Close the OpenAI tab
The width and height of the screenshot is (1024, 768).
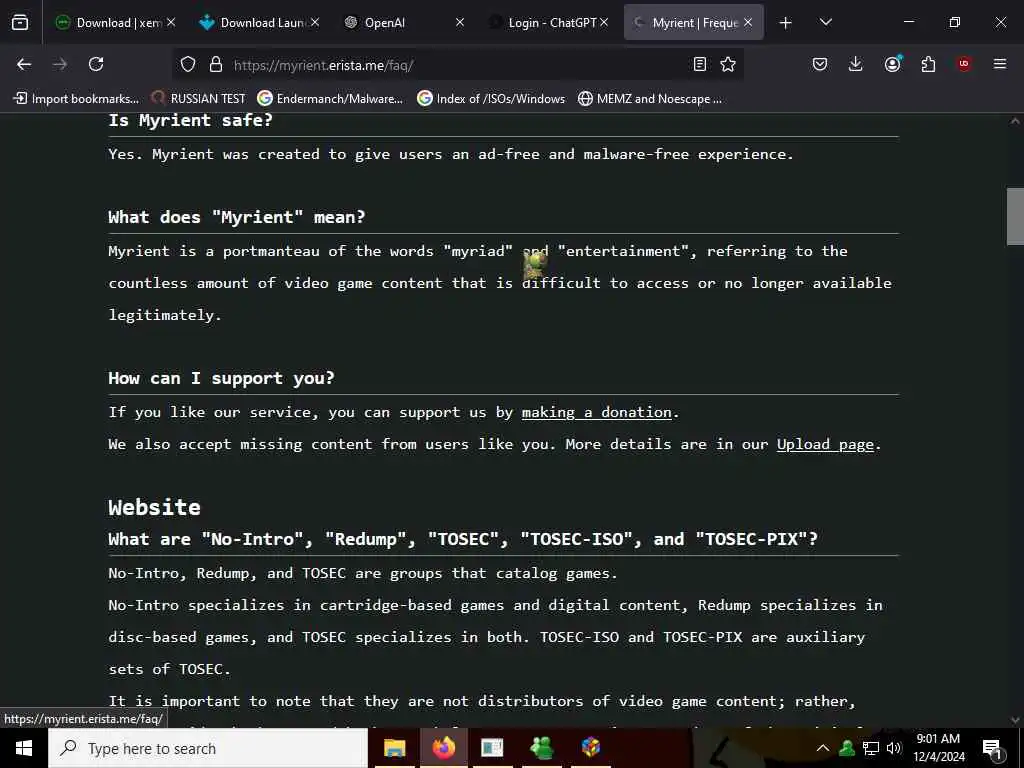tap(460, 23)
